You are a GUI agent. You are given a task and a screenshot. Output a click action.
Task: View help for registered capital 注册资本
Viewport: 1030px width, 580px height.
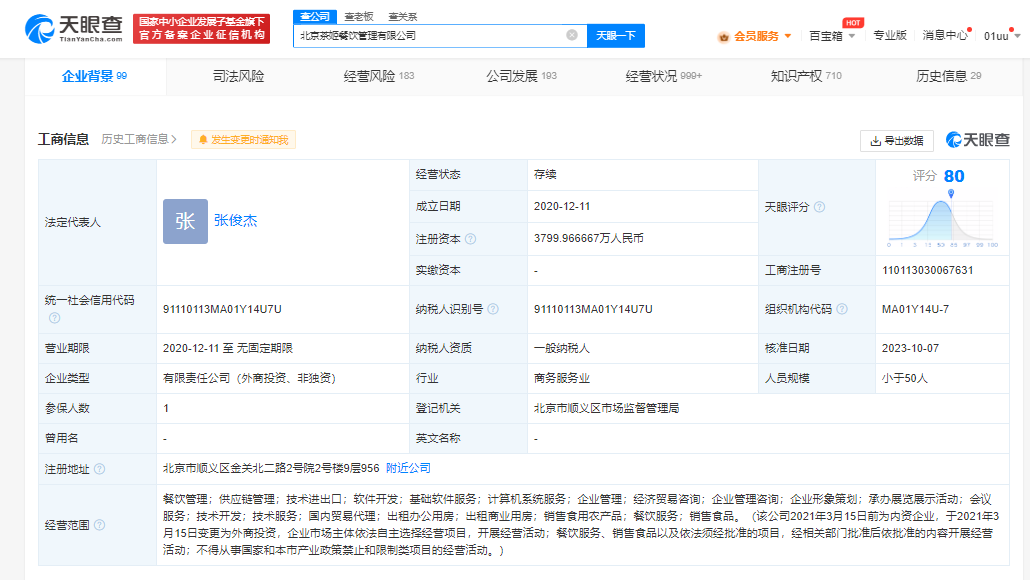coord(470,239)
